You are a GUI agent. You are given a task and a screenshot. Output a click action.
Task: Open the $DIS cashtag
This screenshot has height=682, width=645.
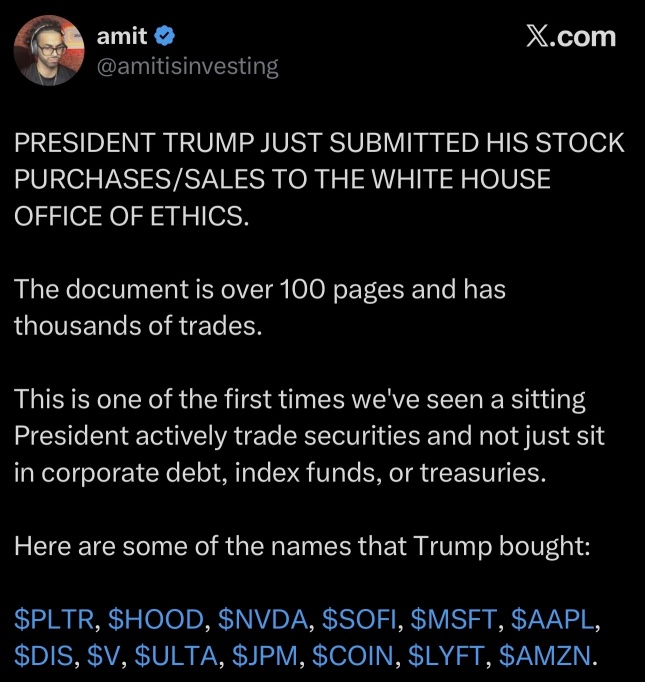pos(43,655)
